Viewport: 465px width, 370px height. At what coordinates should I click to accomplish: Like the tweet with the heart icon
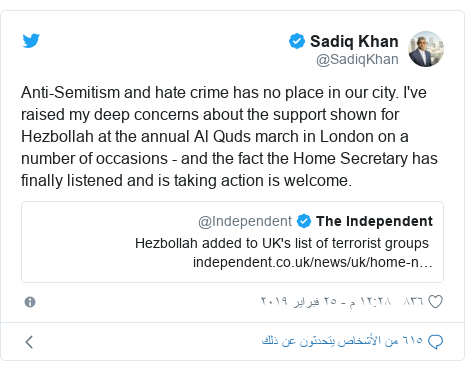[435, 302]
